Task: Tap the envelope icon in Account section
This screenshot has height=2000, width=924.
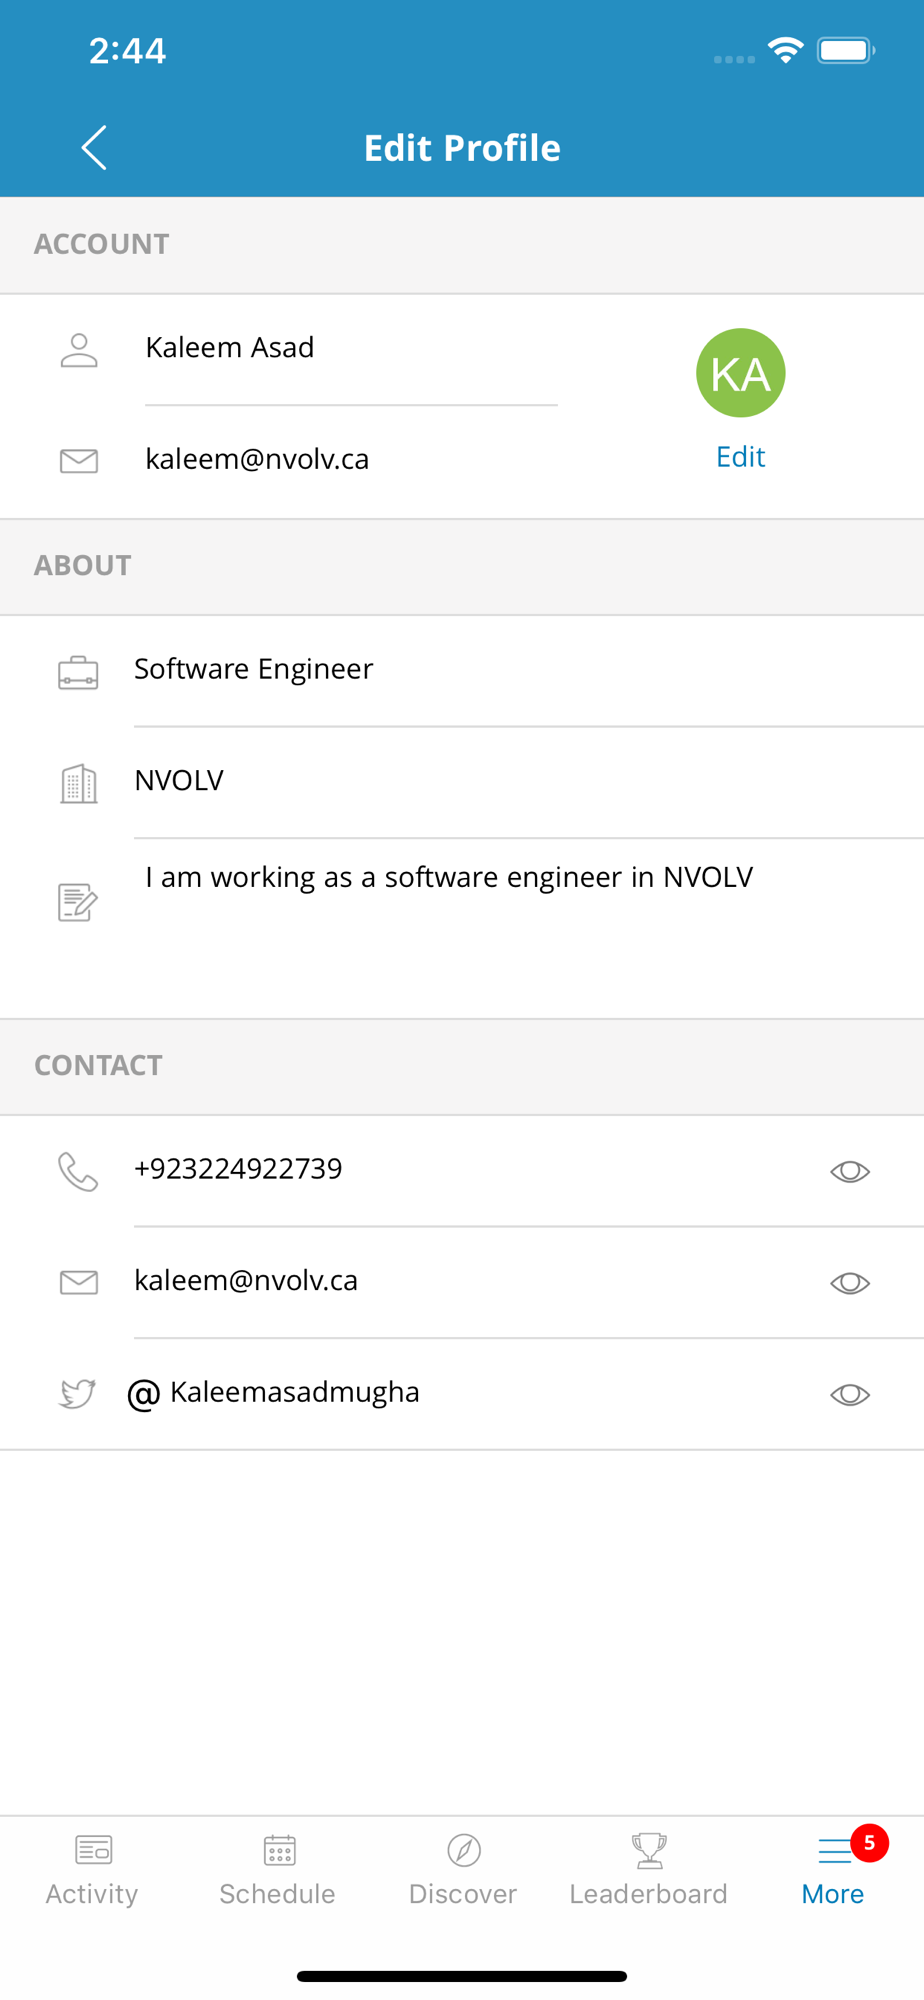Action: (79, 461)
